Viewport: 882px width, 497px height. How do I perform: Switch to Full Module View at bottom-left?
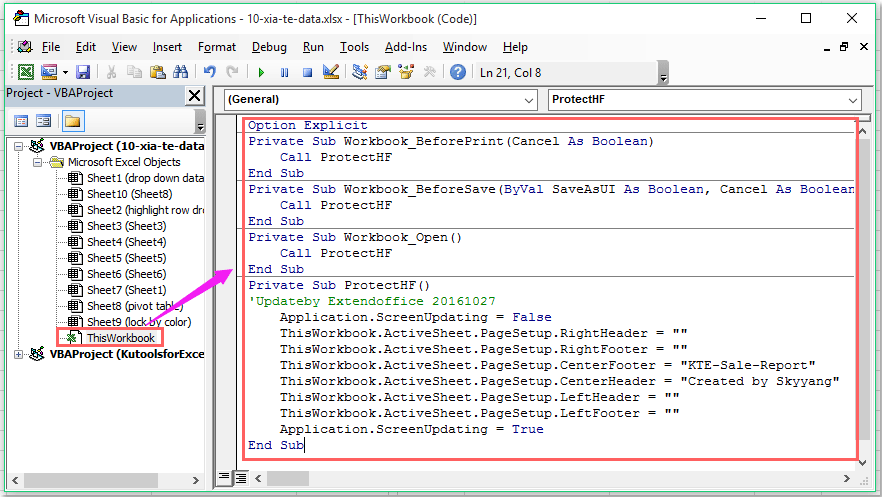pos(243,477)
